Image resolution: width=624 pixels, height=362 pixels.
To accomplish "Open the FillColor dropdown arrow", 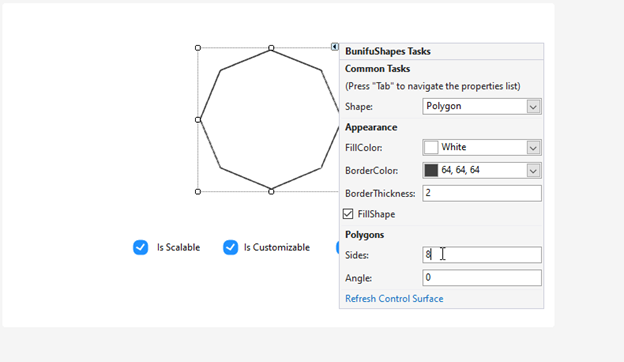I will [533, 148].
